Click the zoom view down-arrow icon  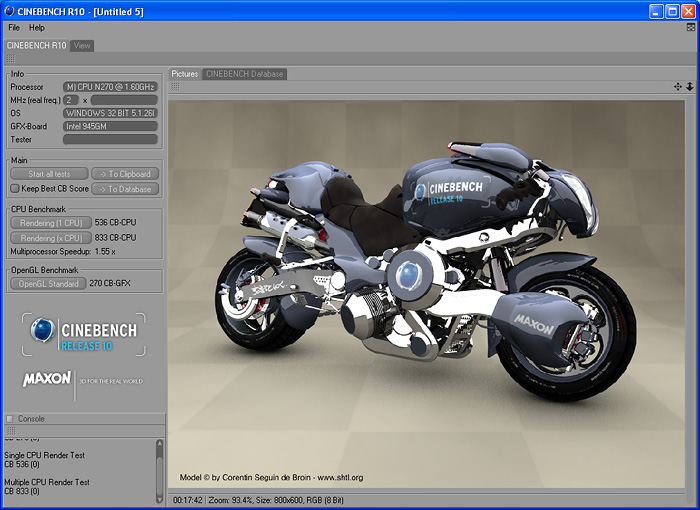click(690, 87)
